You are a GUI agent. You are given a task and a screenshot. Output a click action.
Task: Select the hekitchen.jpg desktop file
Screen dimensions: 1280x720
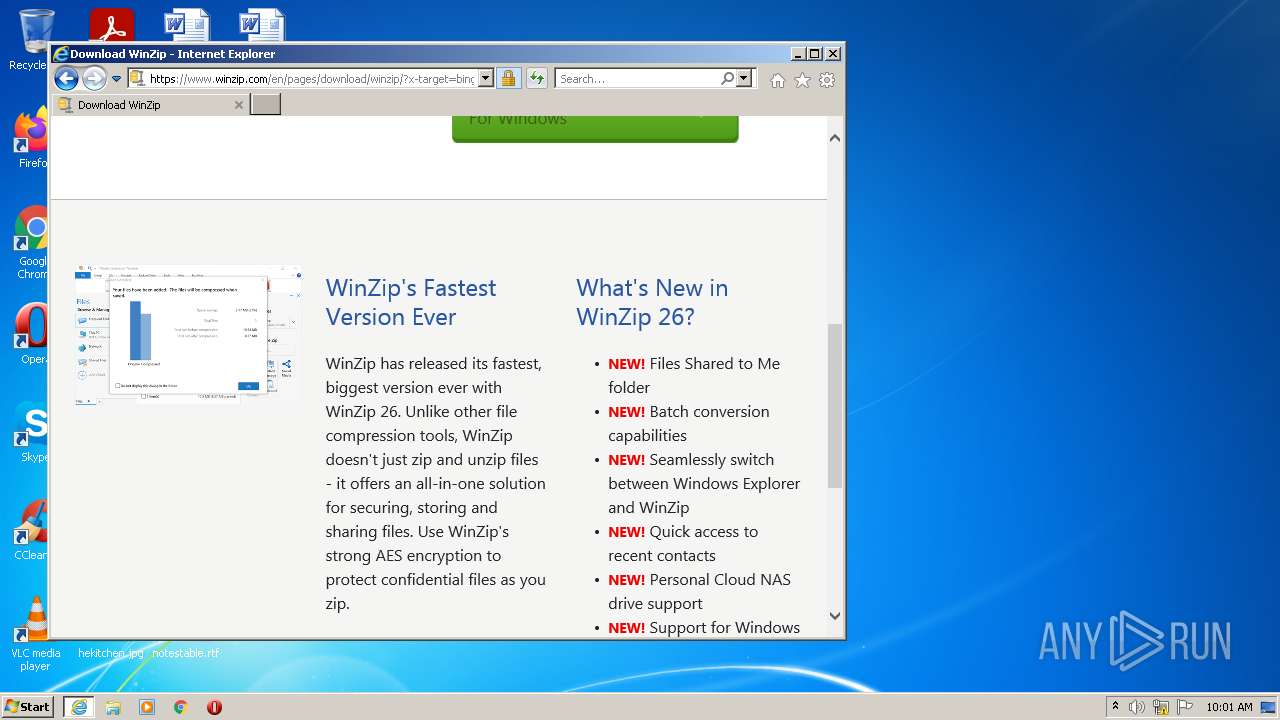(110, 653)
